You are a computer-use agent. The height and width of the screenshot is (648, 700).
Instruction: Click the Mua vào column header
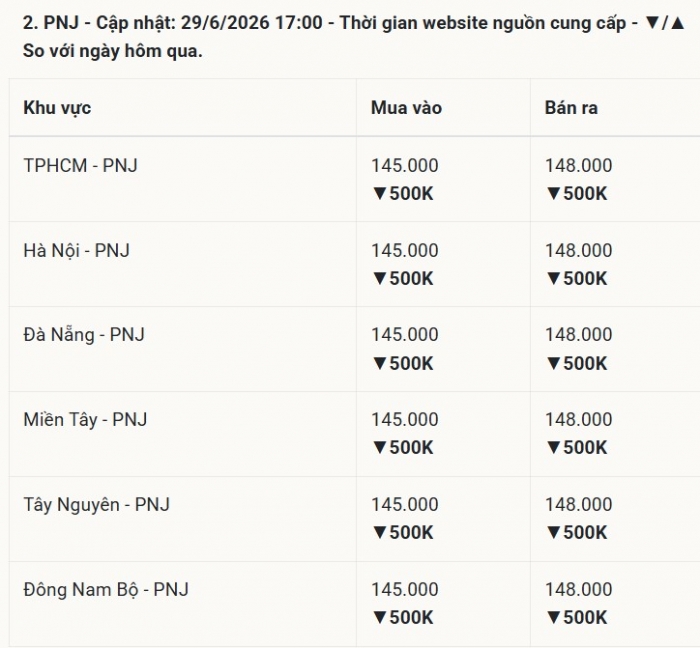(x=406, y=108)
